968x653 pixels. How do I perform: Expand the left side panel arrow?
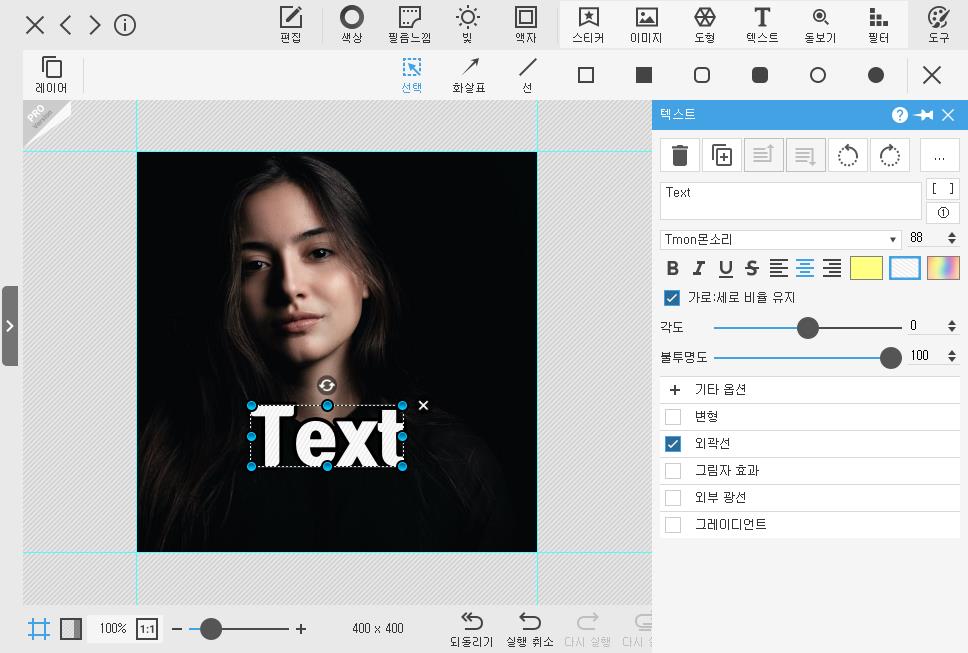click(10, 326)
